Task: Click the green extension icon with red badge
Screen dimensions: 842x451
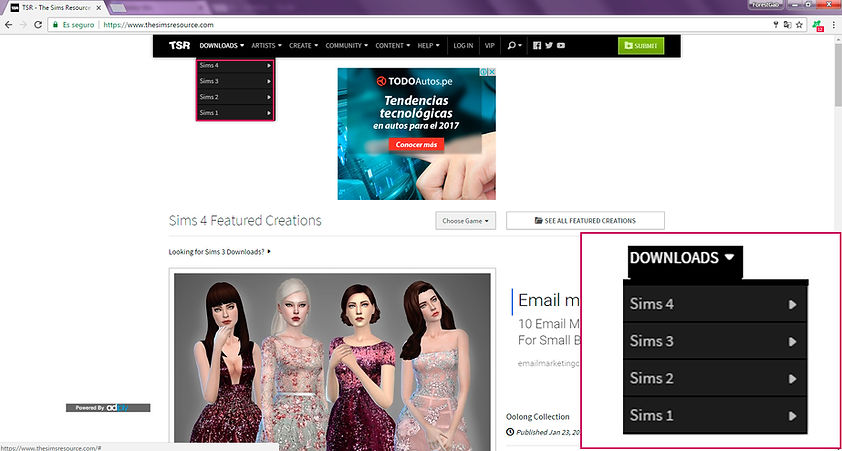Action: (x=817, y=25)
